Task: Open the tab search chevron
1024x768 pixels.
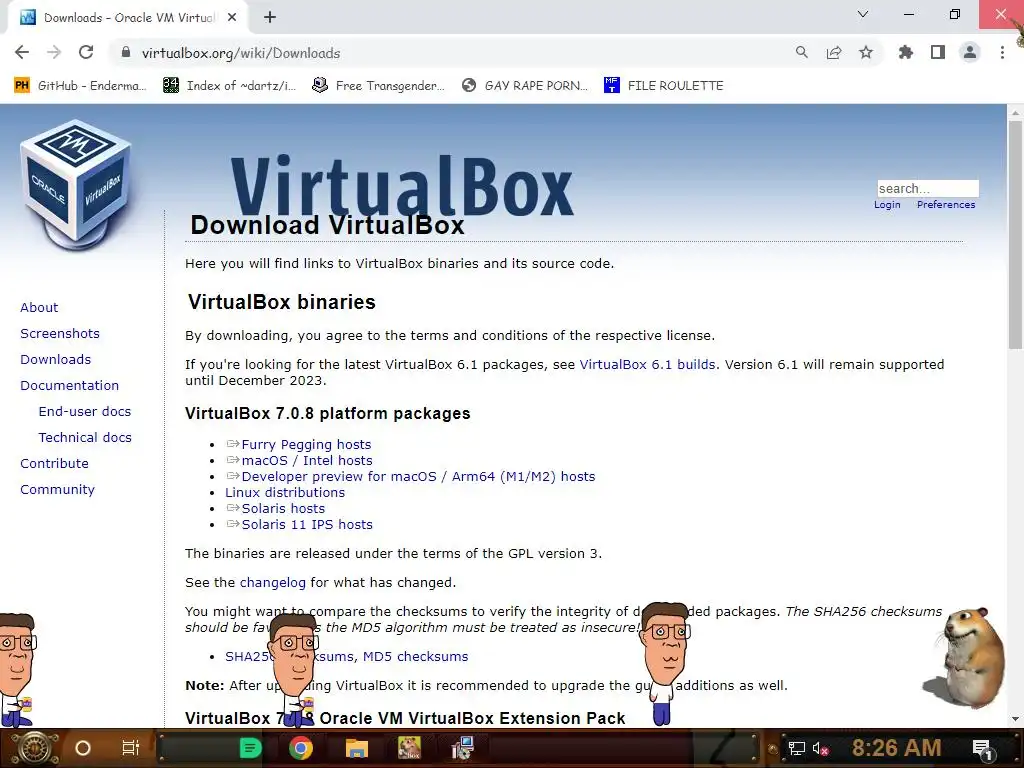Action: 862,14
